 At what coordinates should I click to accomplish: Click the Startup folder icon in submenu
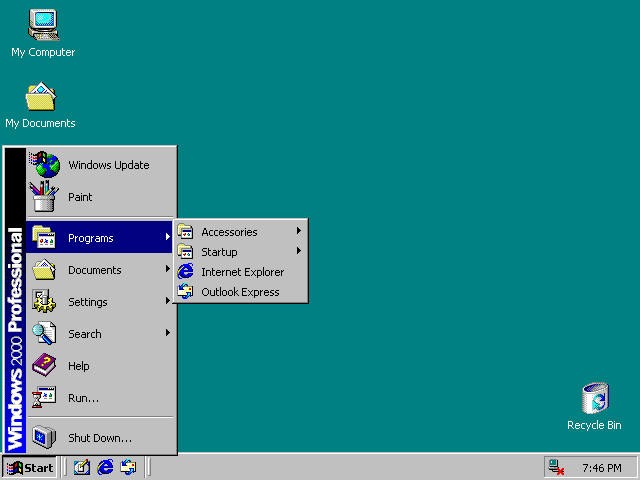[x=185, y=251]
